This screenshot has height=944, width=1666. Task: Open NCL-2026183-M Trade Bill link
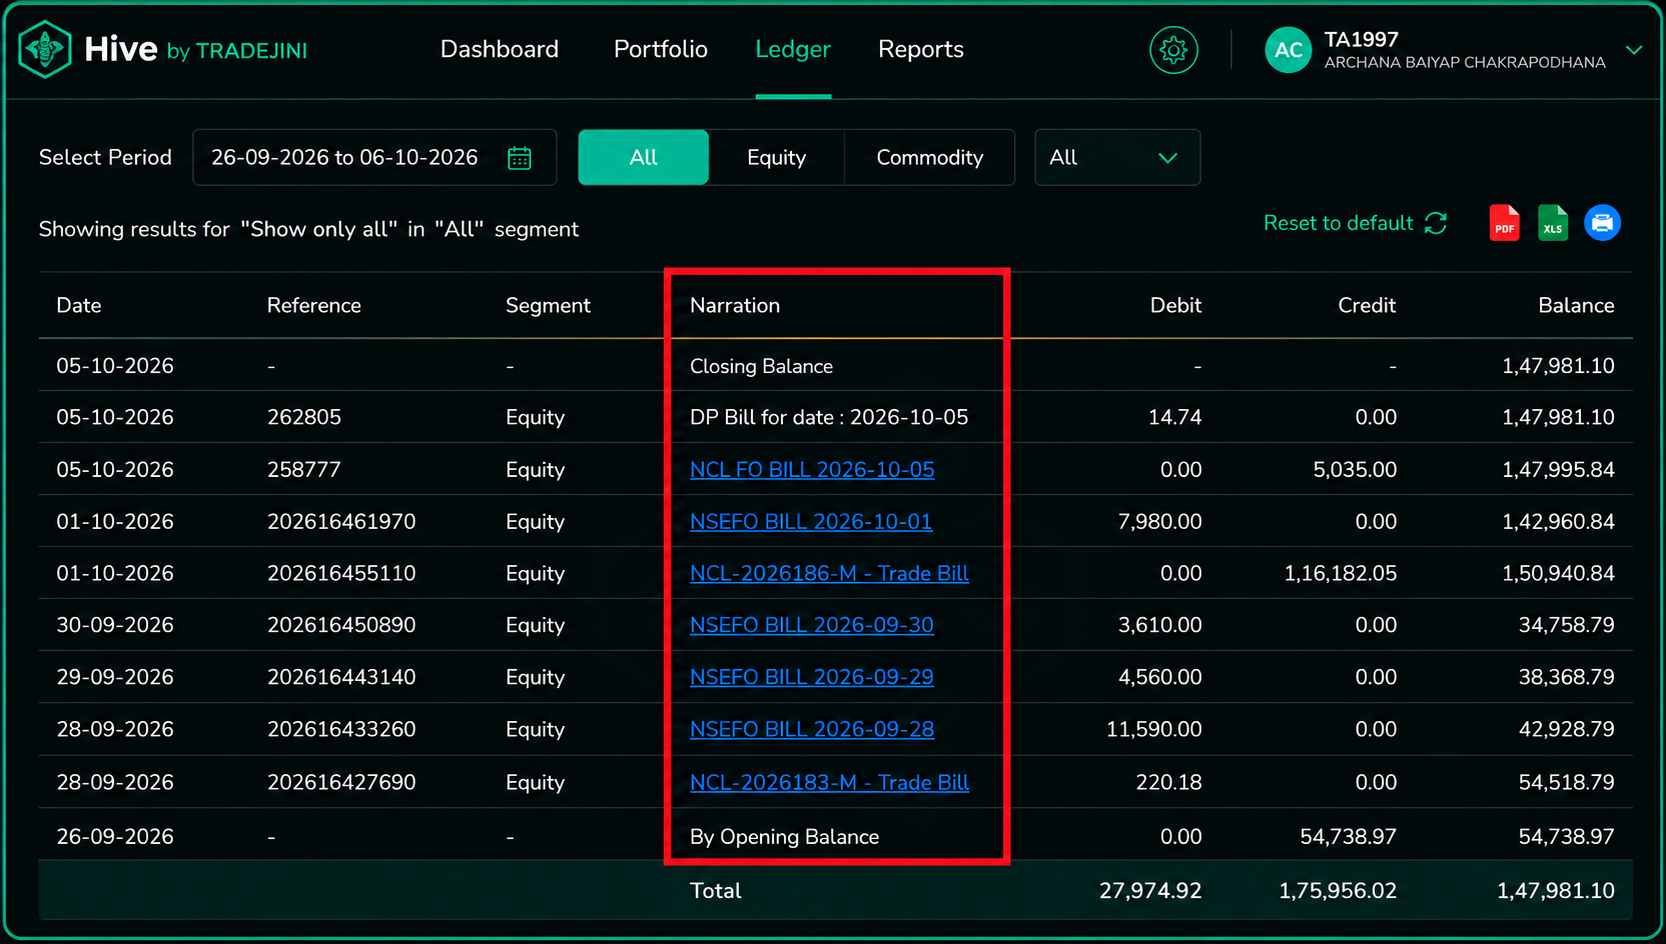pos(829,782)
